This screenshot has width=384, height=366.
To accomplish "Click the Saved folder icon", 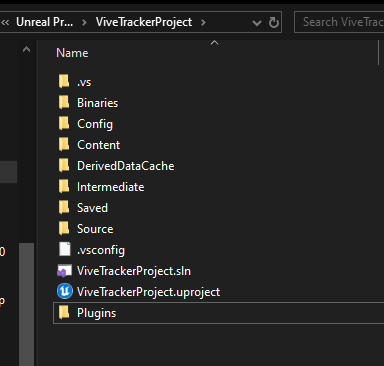I will [x=64, y=207].
